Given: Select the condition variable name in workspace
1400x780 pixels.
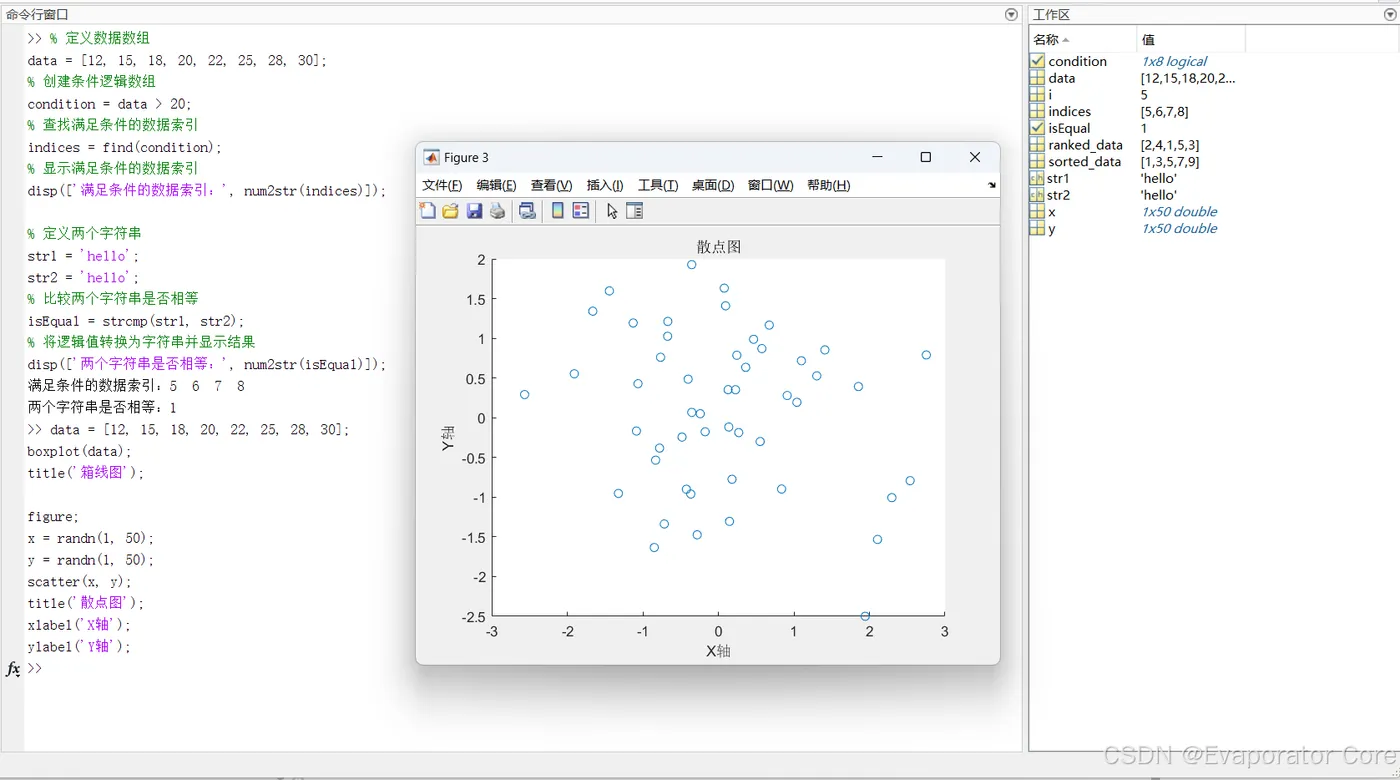Looking at the screenshot, I should 1077,61.
